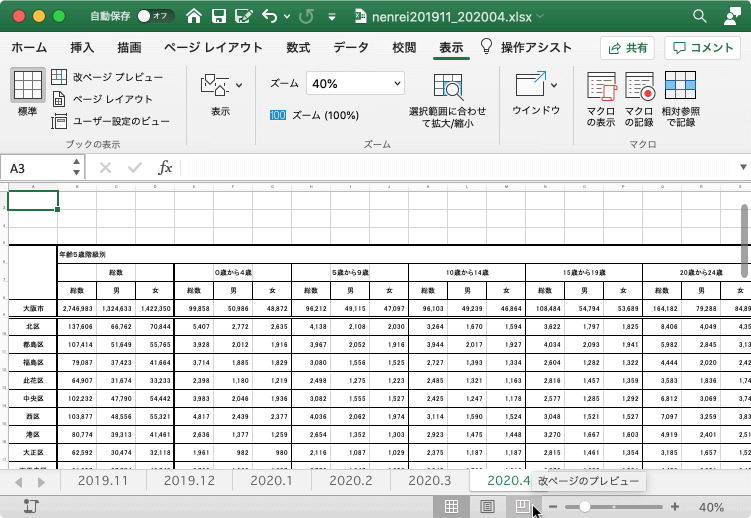Open the ホーム ribbon tab
The image size is (751, 518).
tap(29, 47)
